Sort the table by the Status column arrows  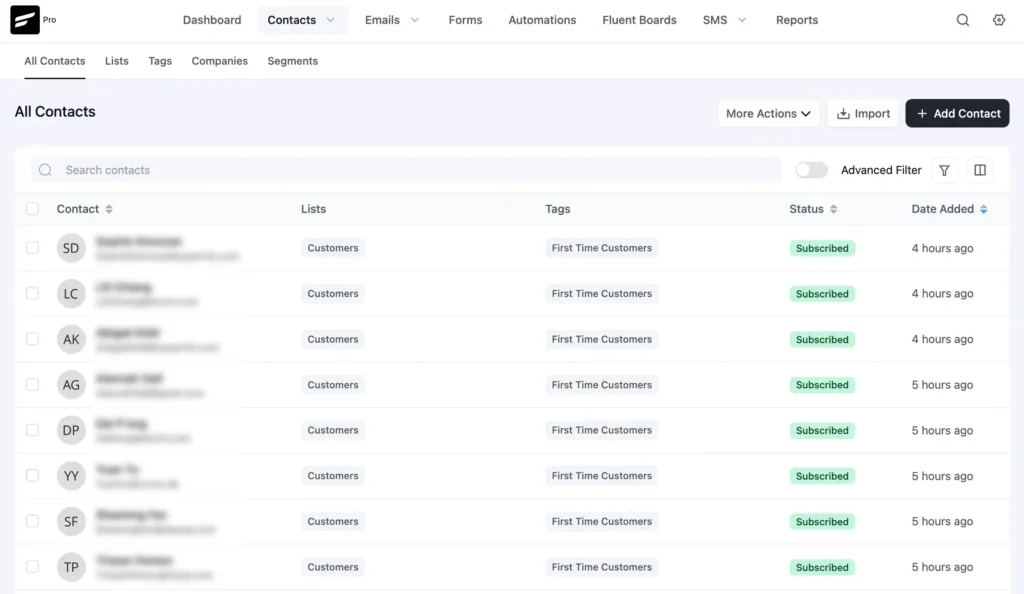click(832, 209)
